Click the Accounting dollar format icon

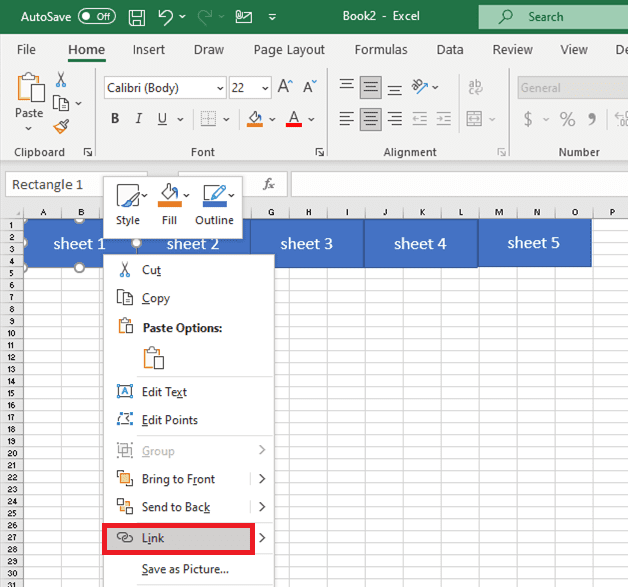(x=528, y=119)
